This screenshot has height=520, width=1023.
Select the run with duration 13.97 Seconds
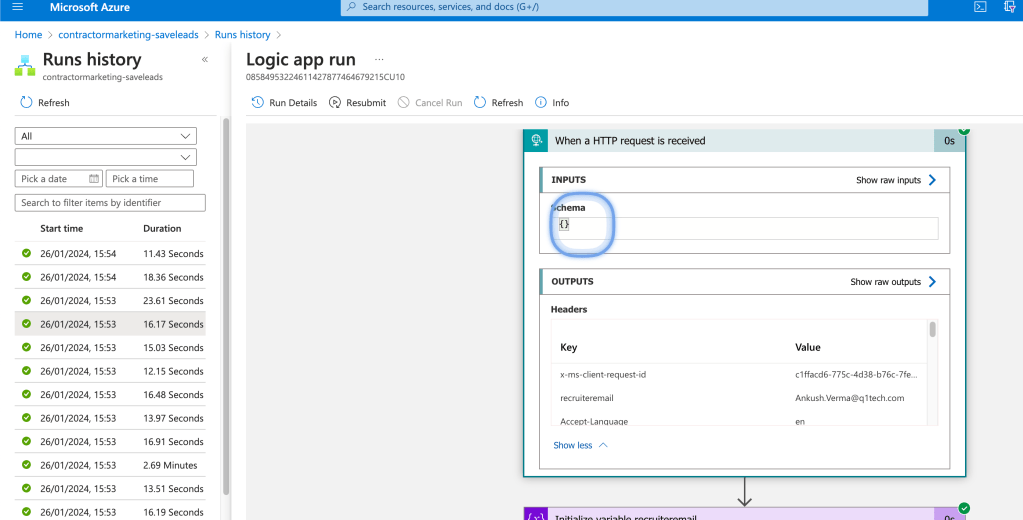click(110, 418)
